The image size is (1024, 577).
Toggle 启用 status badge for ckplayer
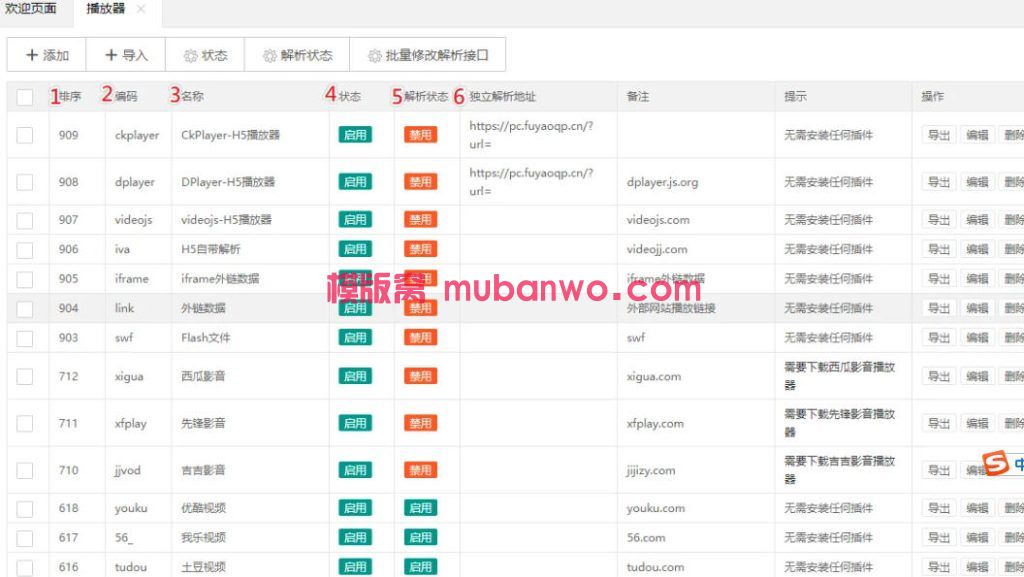point(355,135)
